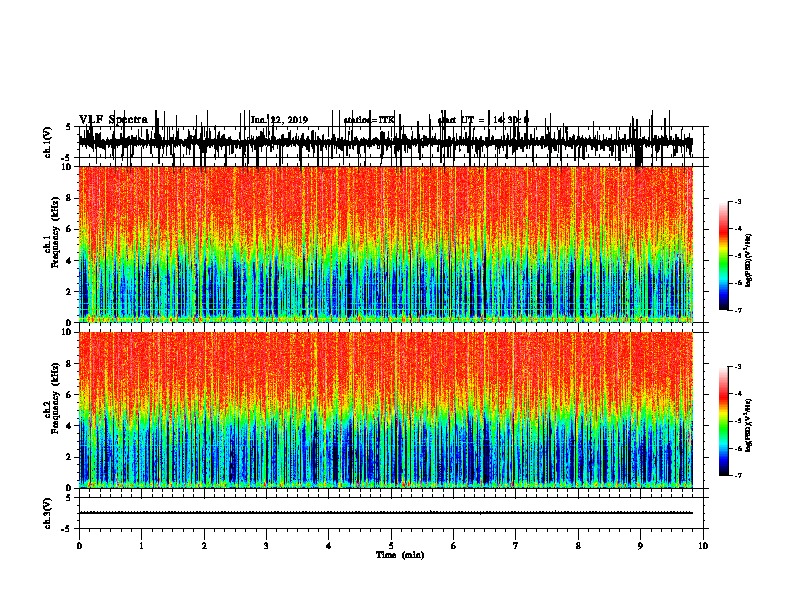Image resolution: width=792 pixels, height=612 pixels.
Task: Click the ch.2 'Frequency (kHz)' axis label
Action: pyautogui.click(x=55, y=398)
